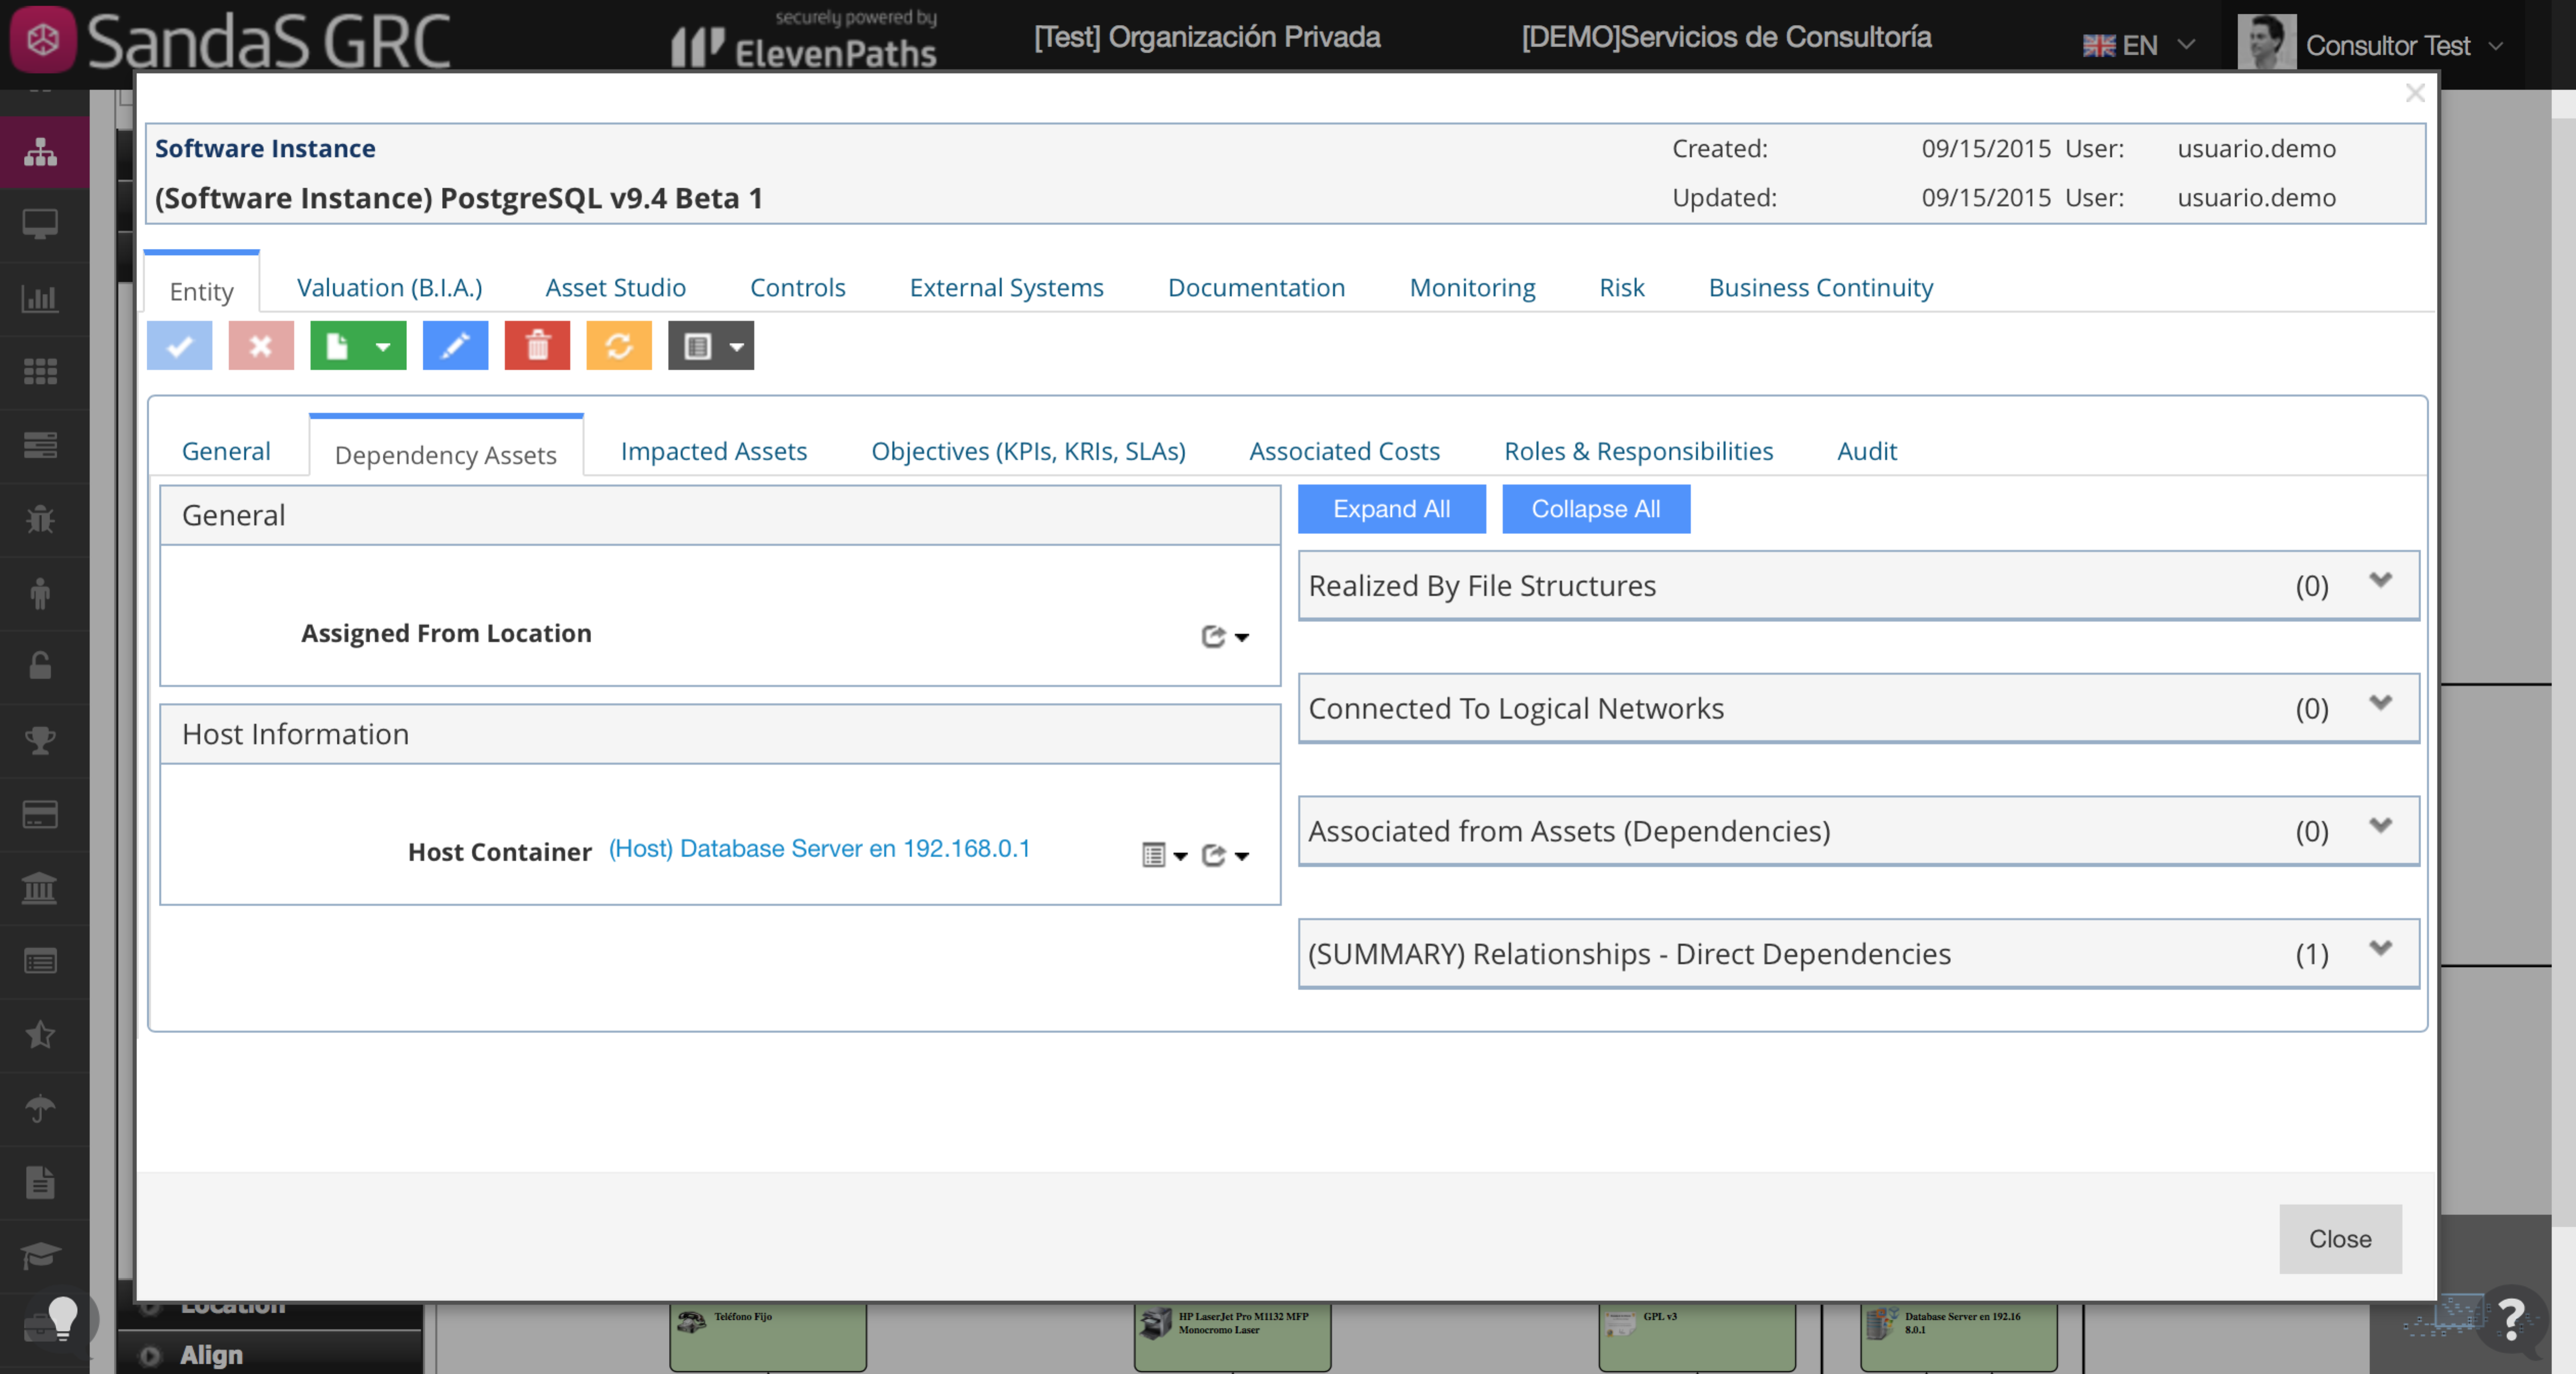Click the blue pencil edit icon
The width and height of the screenshot is (2576, 1374).
click(x=455, y=346)
